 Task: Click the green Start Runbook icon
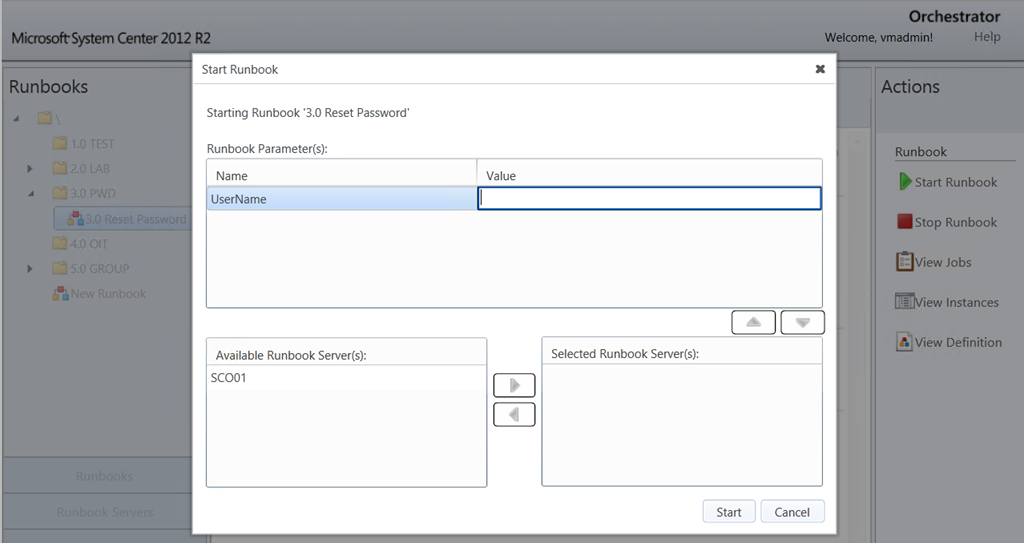(x=904, y=182)
